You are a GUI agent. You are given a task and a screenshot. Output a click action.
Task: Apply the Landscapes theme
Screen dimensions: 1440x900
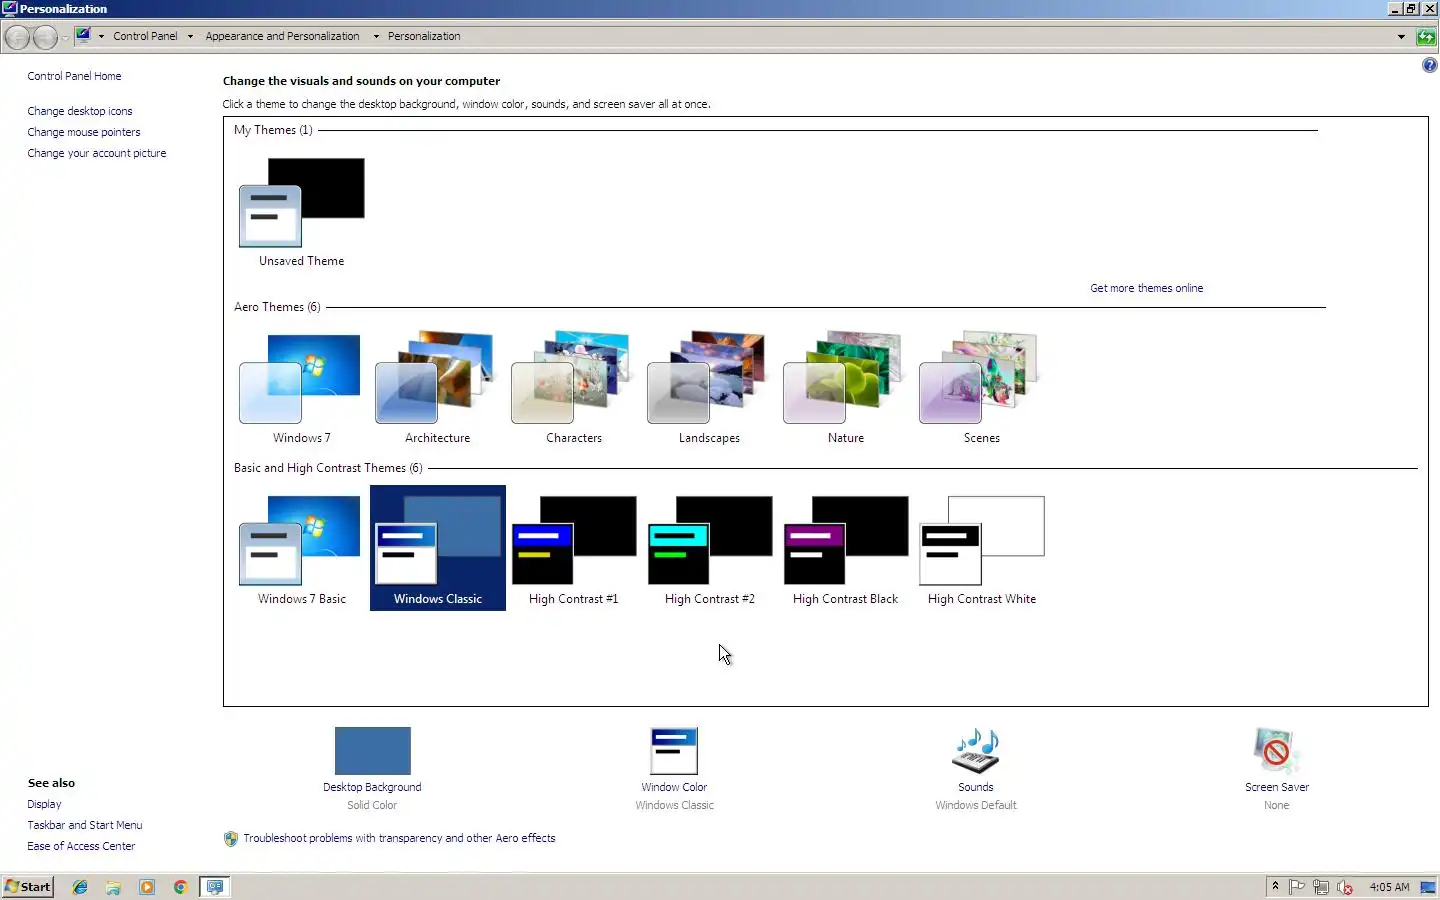(709, 387)
